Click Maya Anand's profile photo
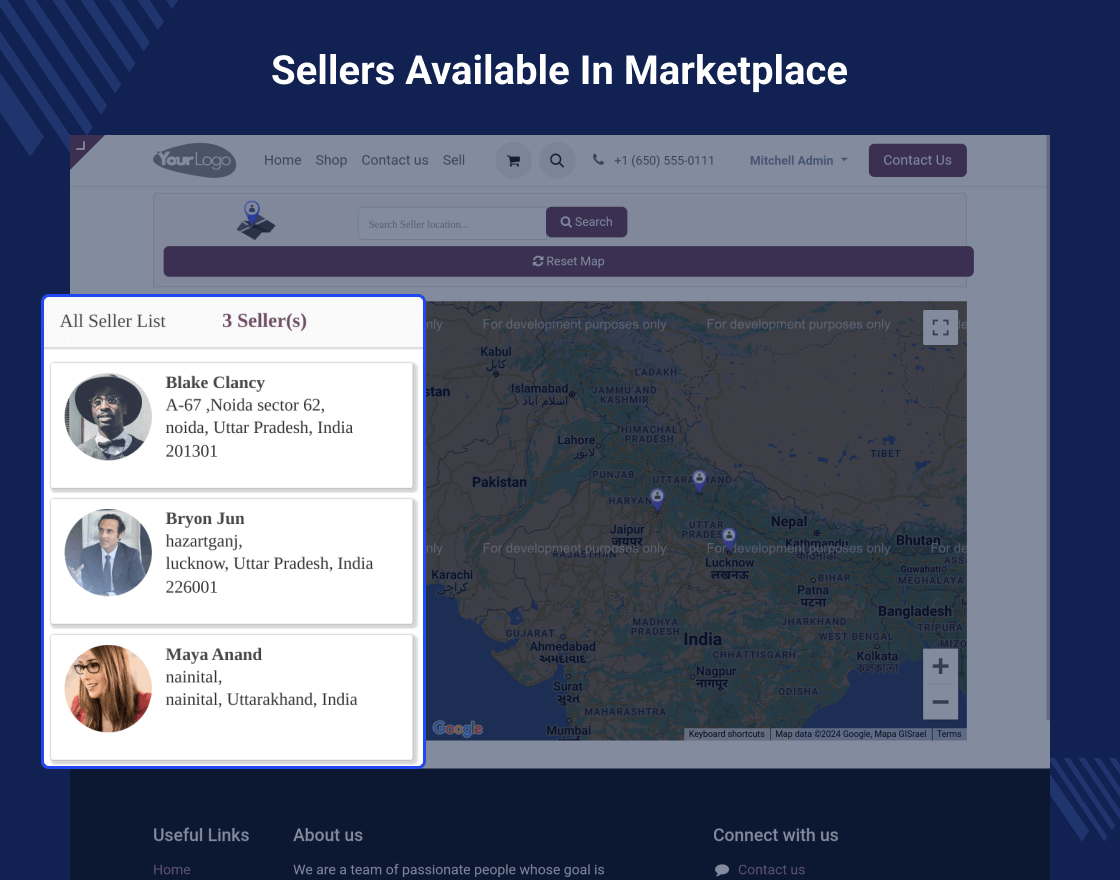This screenshot has height=880, width=1120. click(108, 689)
